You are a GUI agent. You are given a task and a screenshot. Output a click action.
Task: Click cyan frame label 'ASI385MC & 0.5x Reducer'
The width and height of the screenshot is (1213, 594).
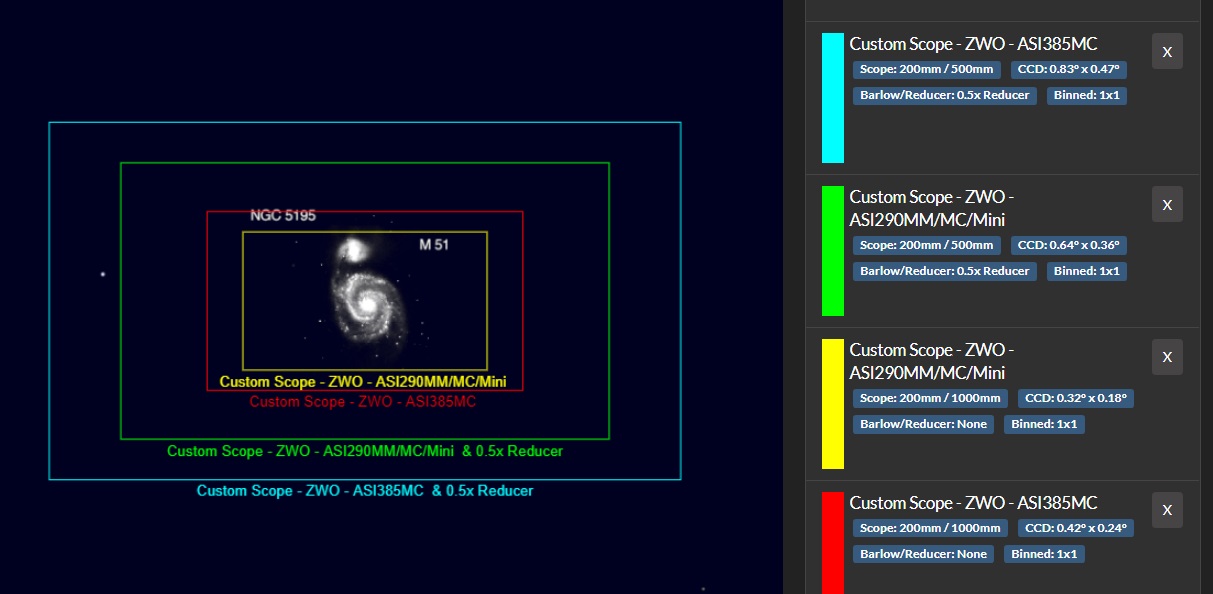pyautogui.click(x=365, y=491)
